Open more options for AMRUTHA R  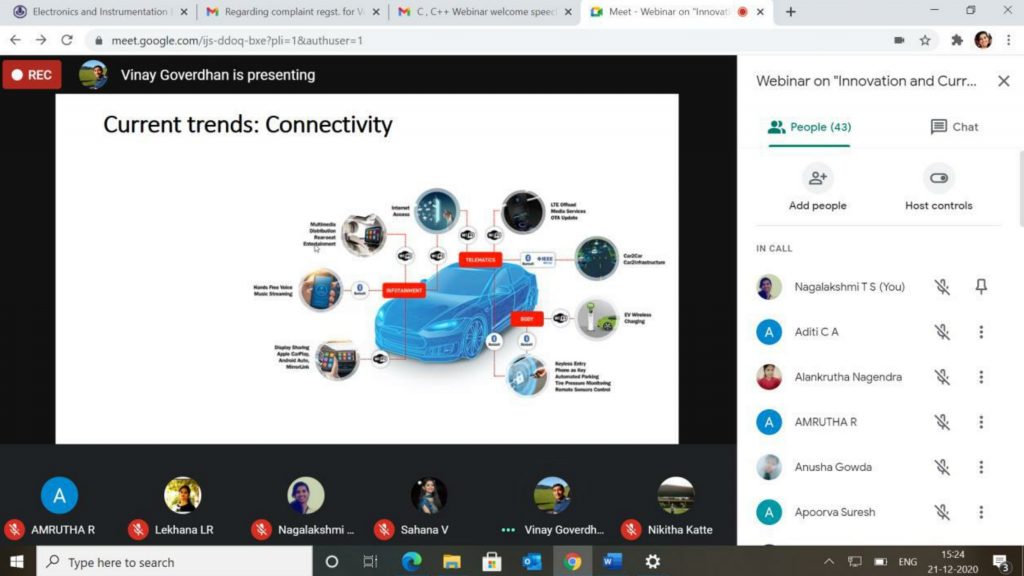tap(981, 422)
